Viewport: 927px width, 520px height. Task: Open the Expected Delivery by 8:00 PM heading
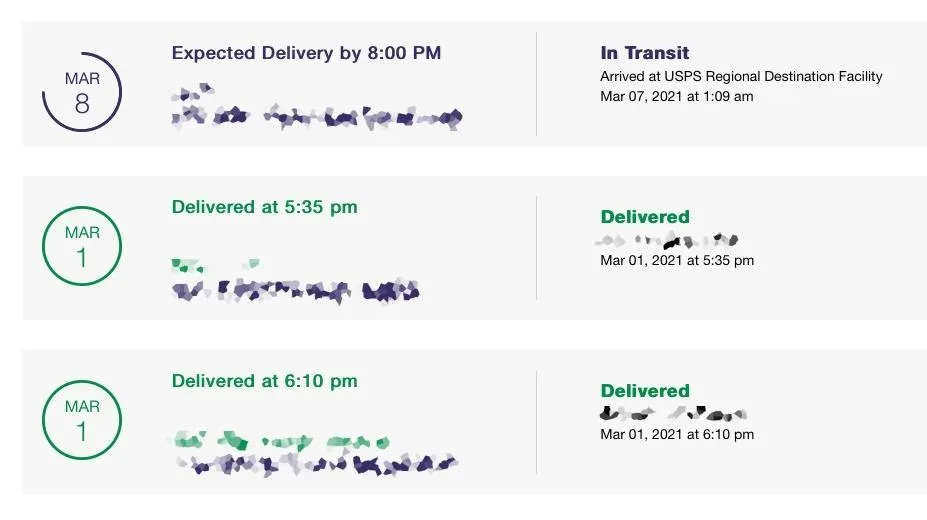click(306, 53)
